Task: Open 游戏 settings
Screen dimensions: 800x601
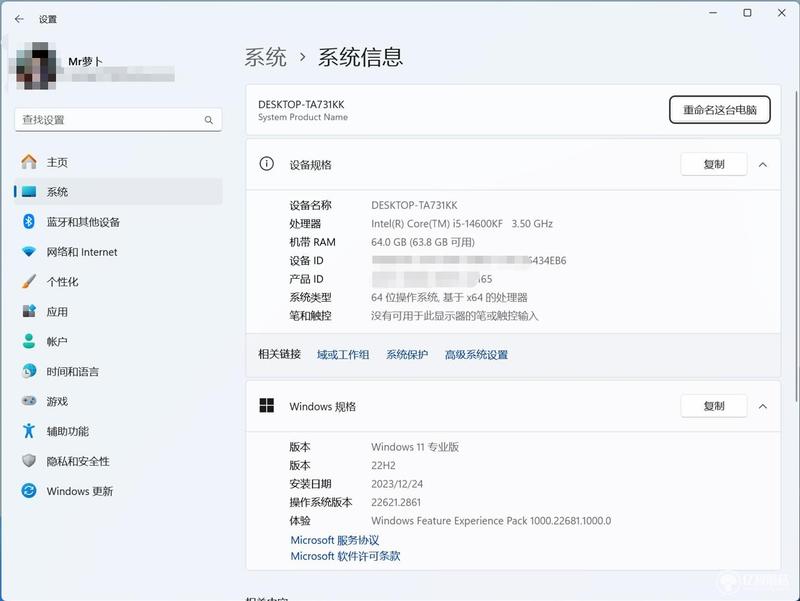Action: point(118,401)
